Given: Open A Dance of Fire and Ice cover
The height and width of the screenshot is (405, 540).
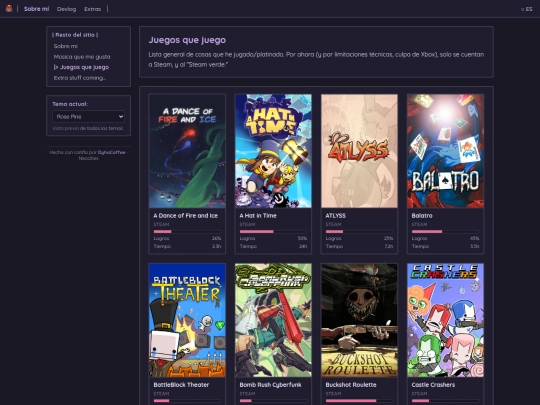Looking at the screenshot, I should pos(187,151).
